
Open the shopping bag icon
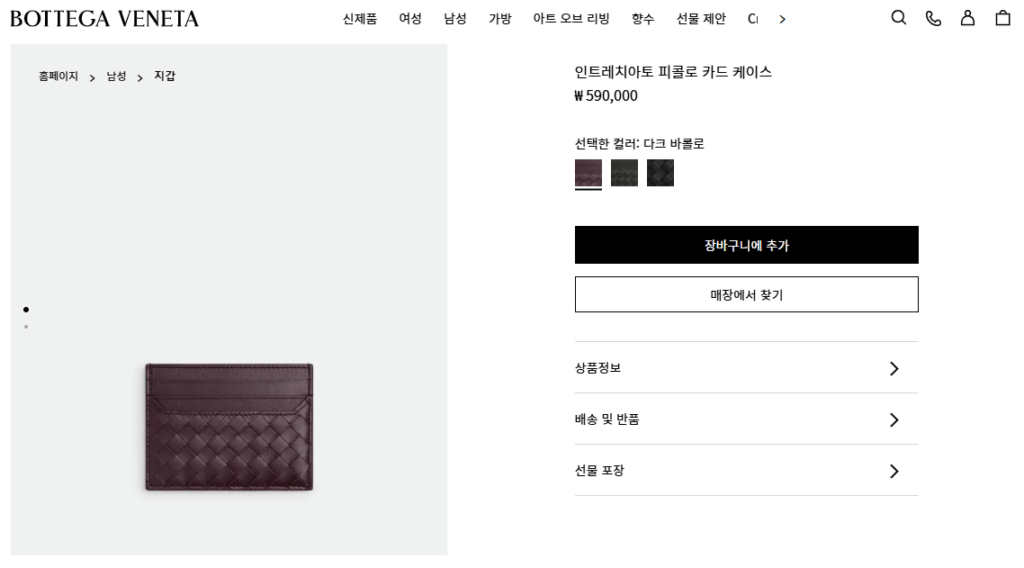tap(1002, 18)
